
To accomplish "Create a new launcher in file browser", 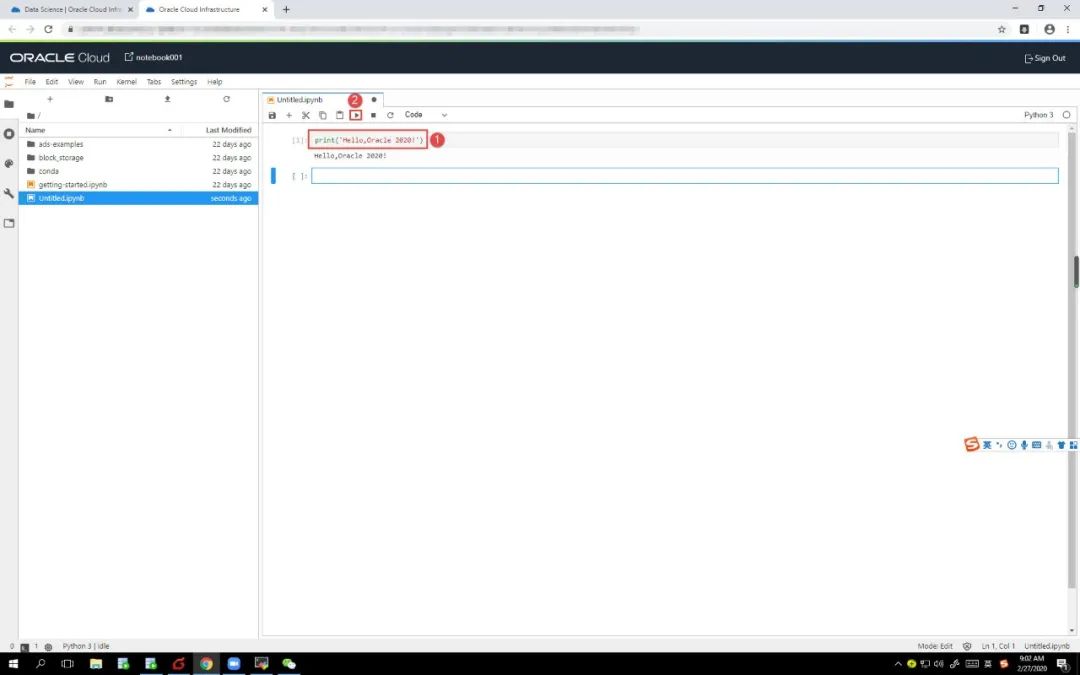I will (x=50, y=99).
